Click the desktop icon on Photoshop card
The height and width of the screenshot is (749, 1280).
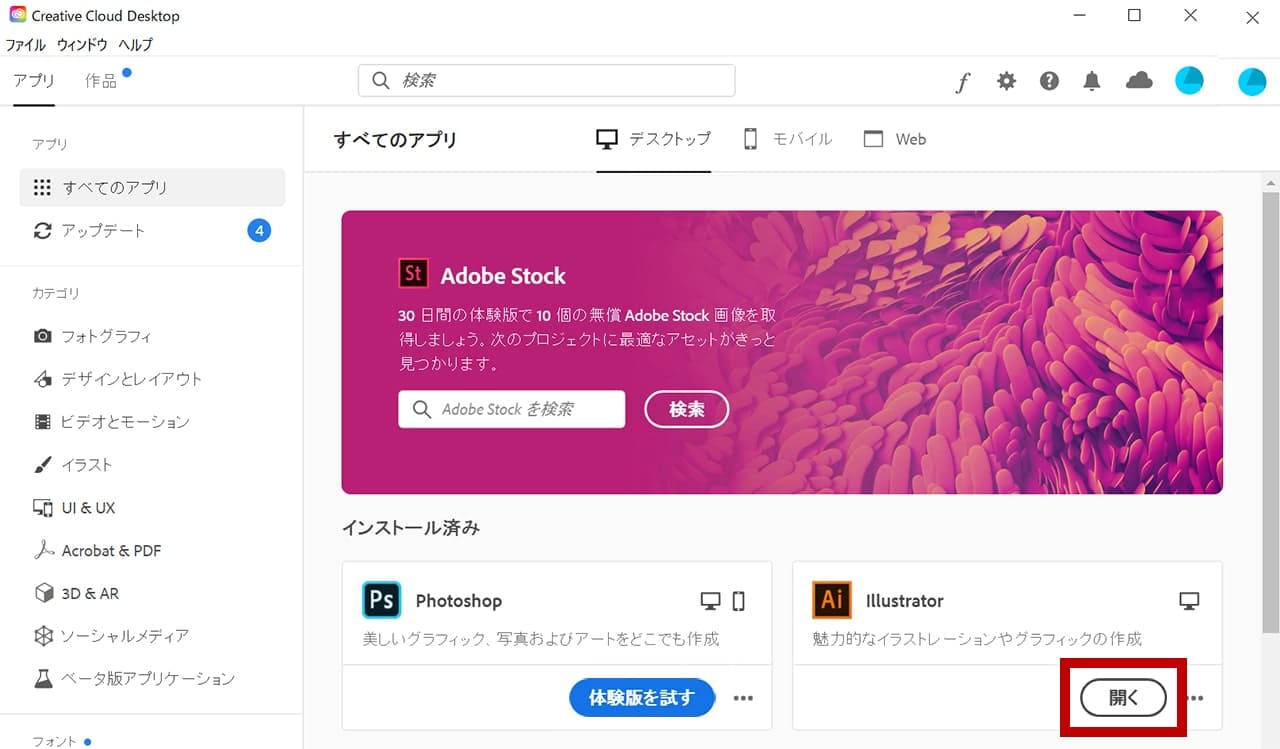point(710,601)
